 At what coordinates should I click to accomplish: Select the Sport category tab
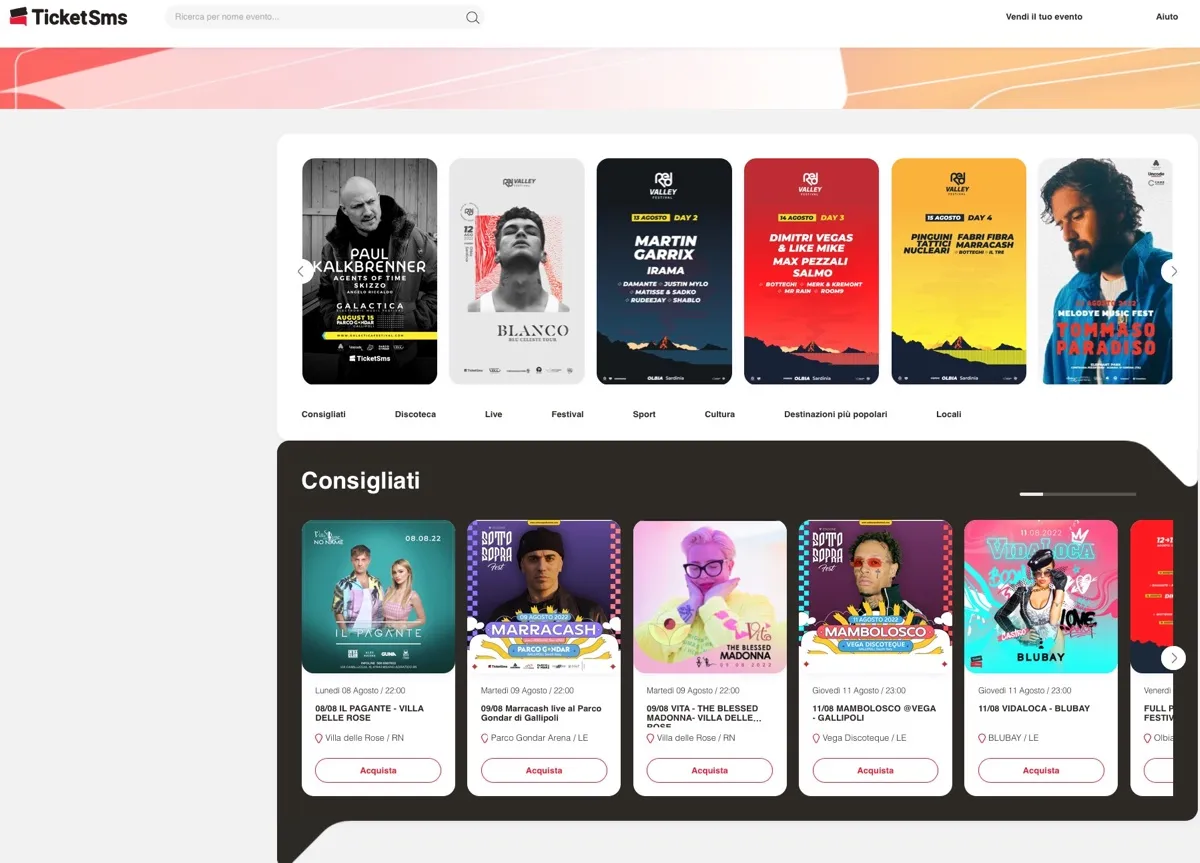644,414
